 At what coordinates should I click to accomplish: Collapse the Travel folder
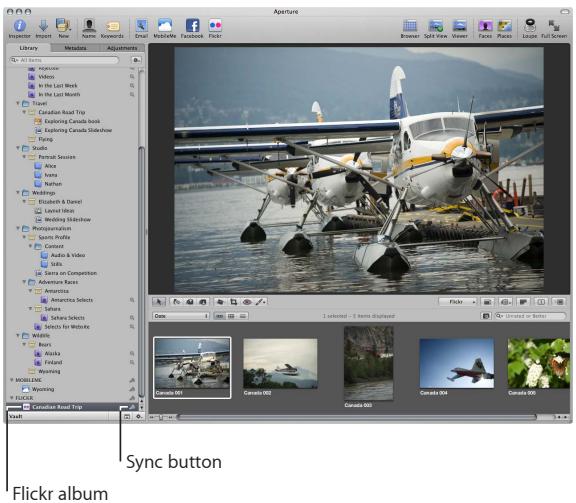pos(18,104)
